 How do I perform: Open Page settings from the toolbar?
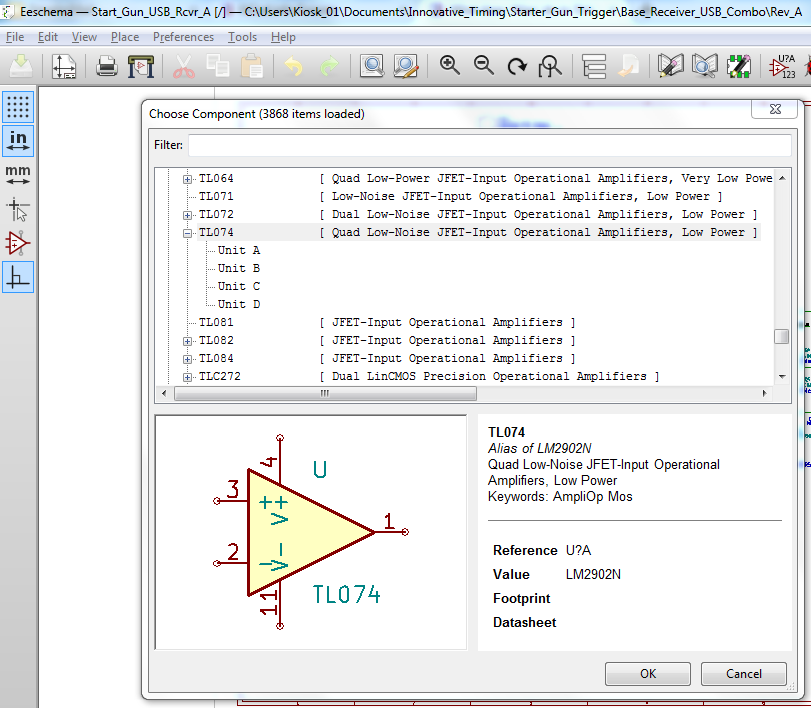tap(64, 67)
